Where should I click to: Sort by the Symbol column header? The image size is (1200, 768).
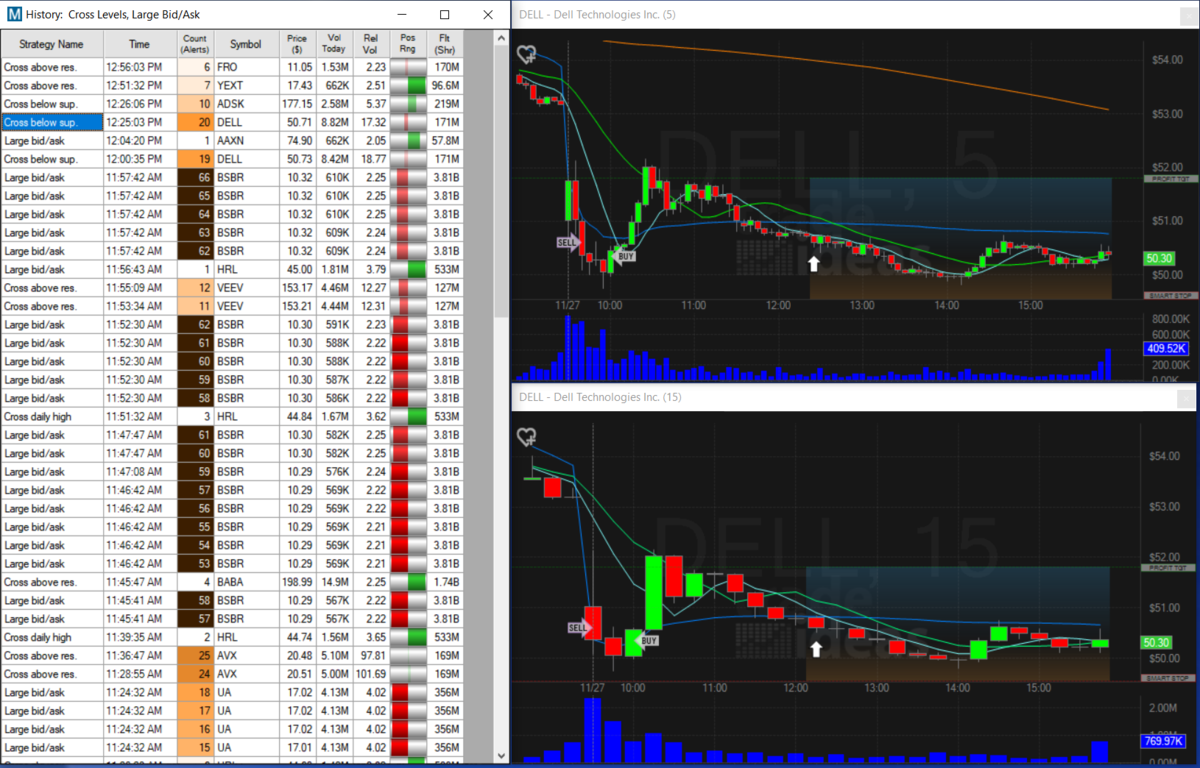click(x=245, y=44)
